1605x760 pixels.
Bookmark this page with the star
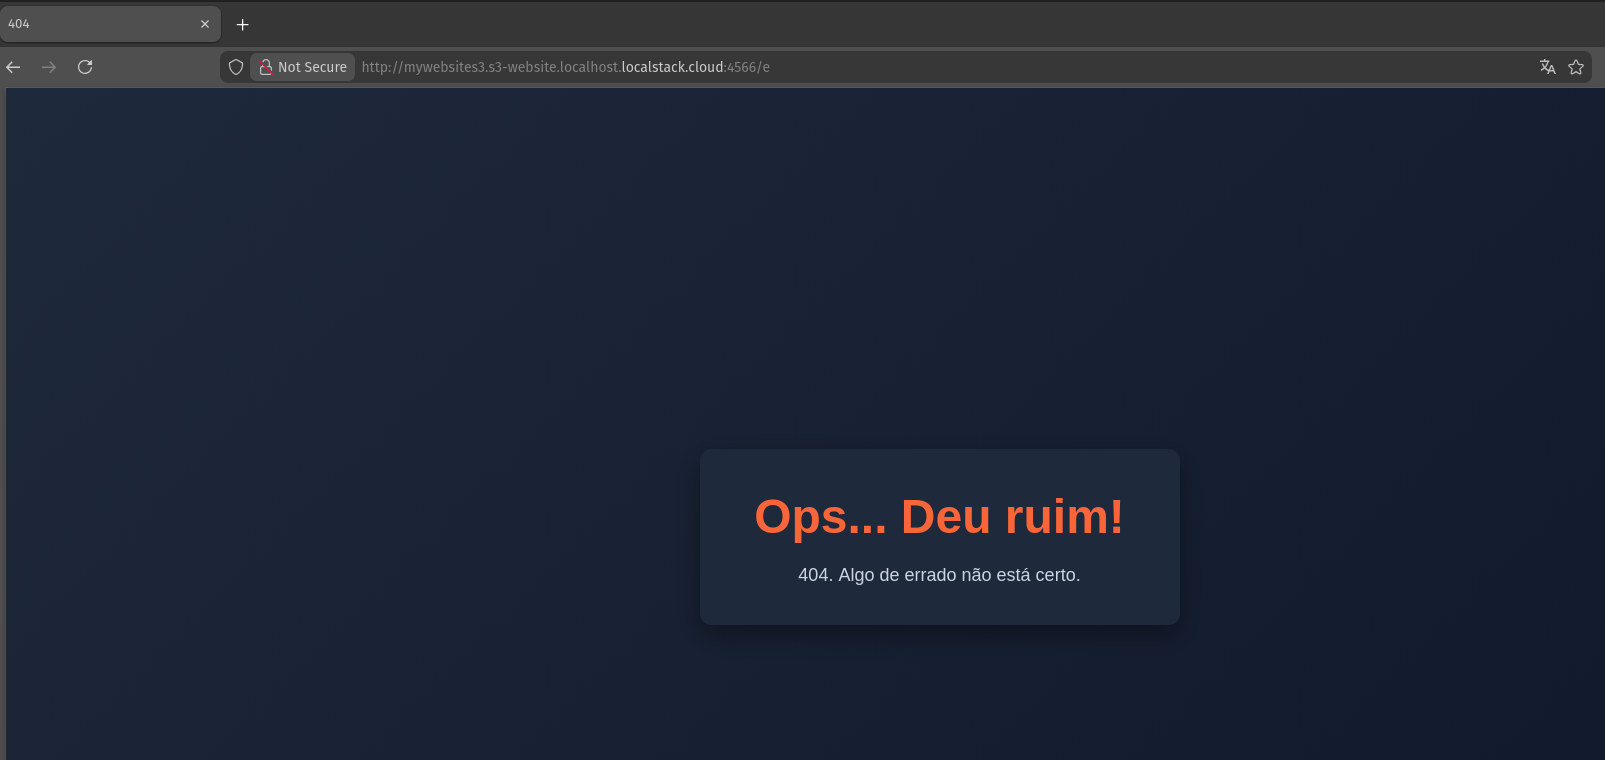pos(1576,67)
